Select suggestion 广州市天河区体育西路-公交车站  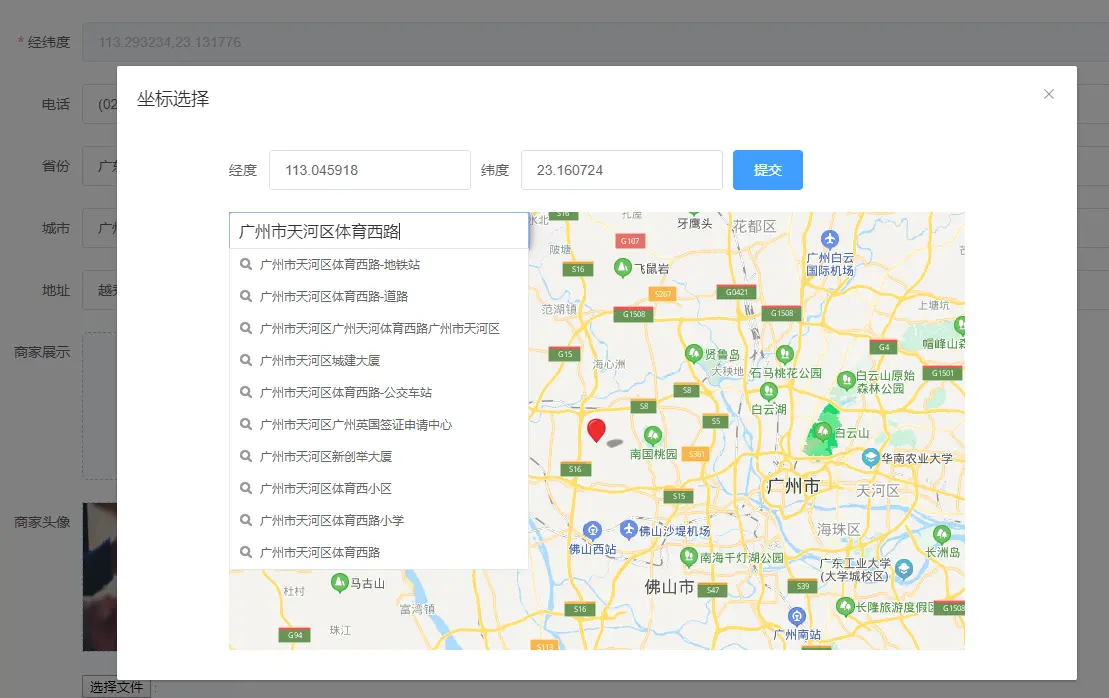378,392
